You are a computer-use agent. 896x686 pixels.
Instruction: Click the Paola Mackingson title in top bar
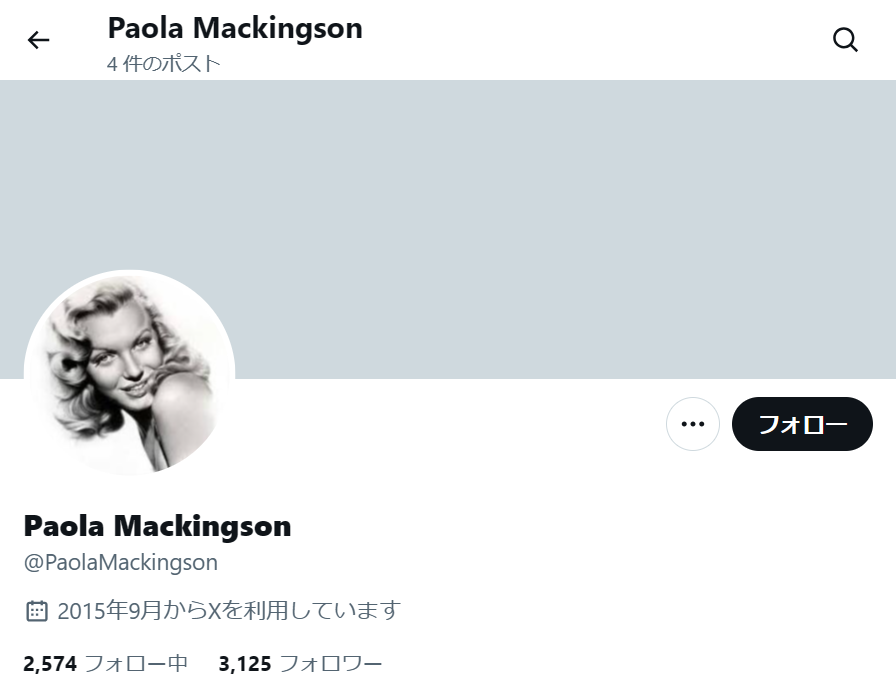pyautogui.click(x=235, y=28)
